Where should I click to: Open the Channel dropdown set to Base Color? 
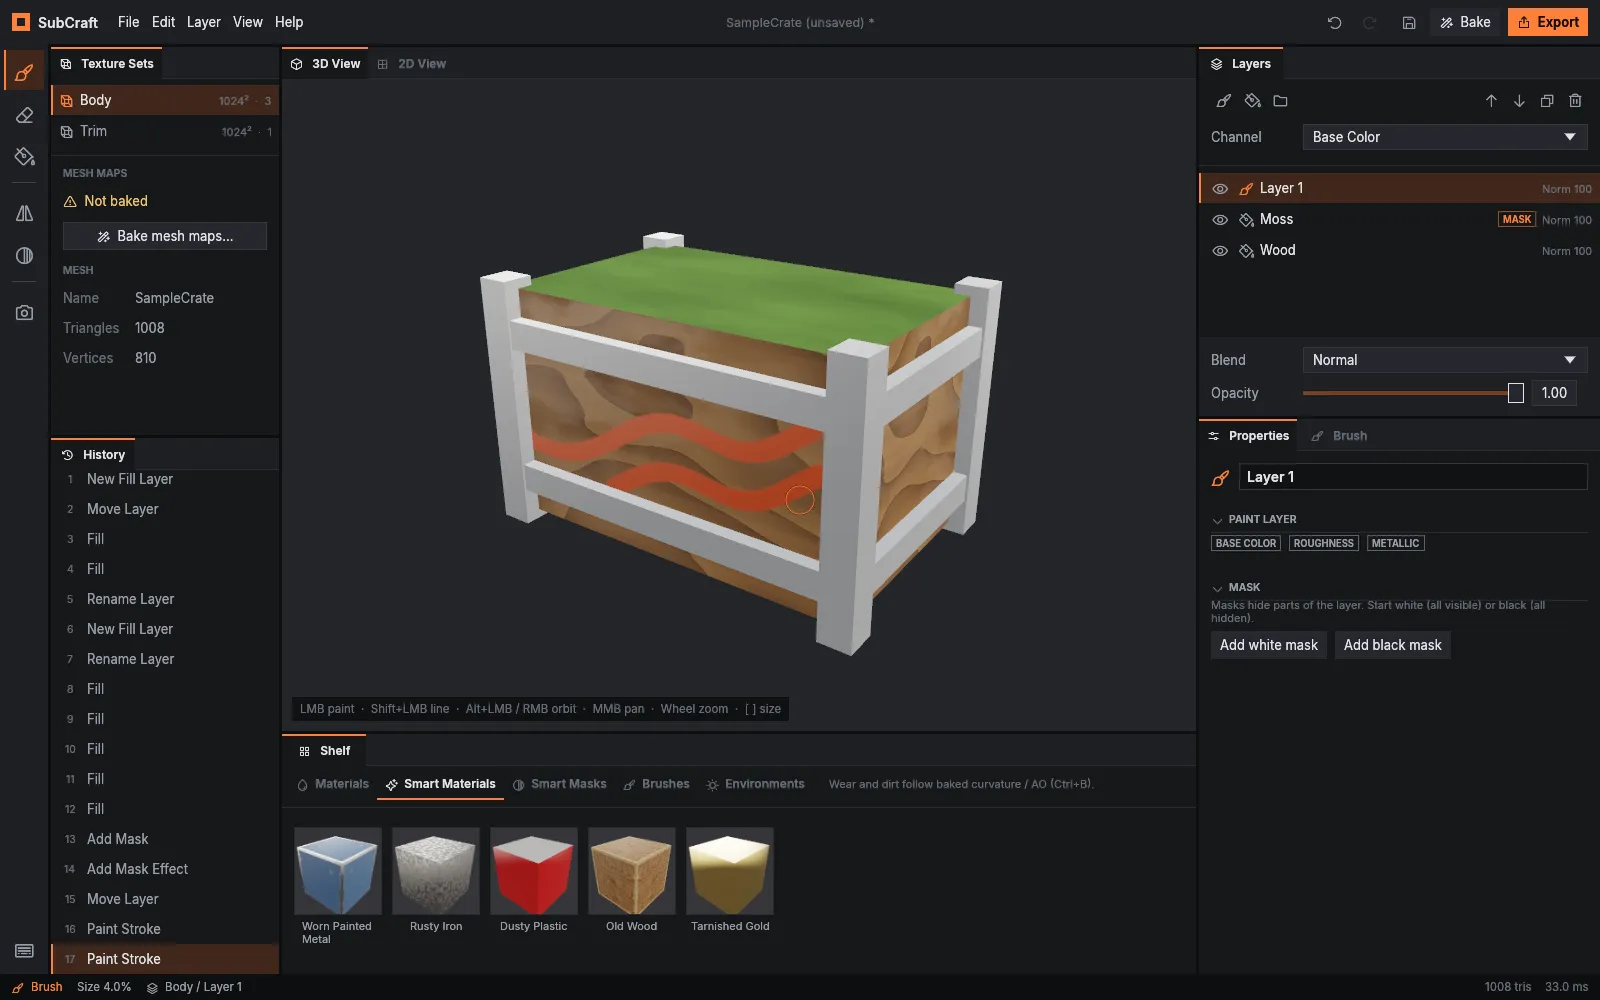click(x=1445, y=137)
